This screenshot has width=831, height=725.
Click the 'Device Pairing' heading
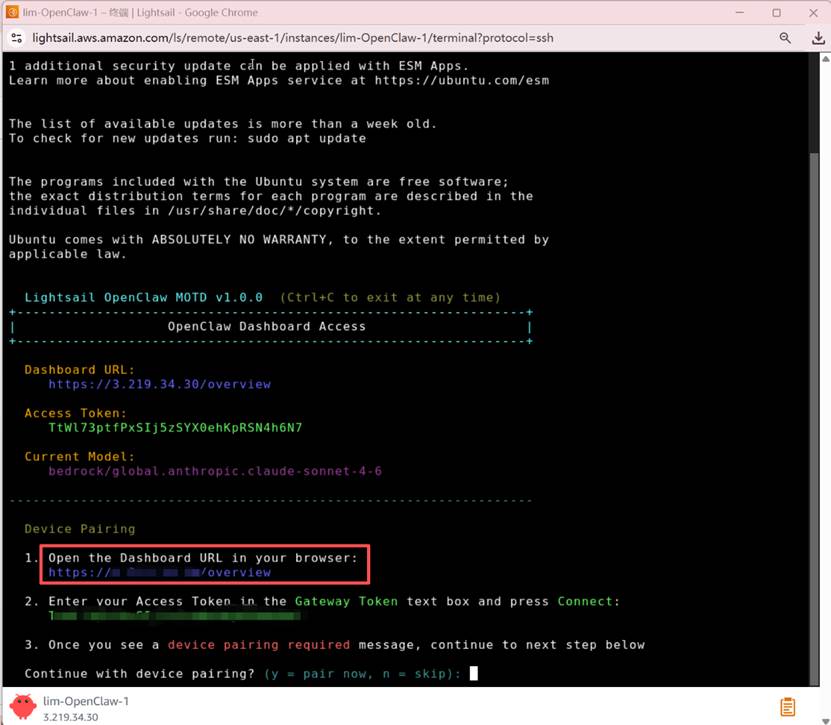(79, 529)
